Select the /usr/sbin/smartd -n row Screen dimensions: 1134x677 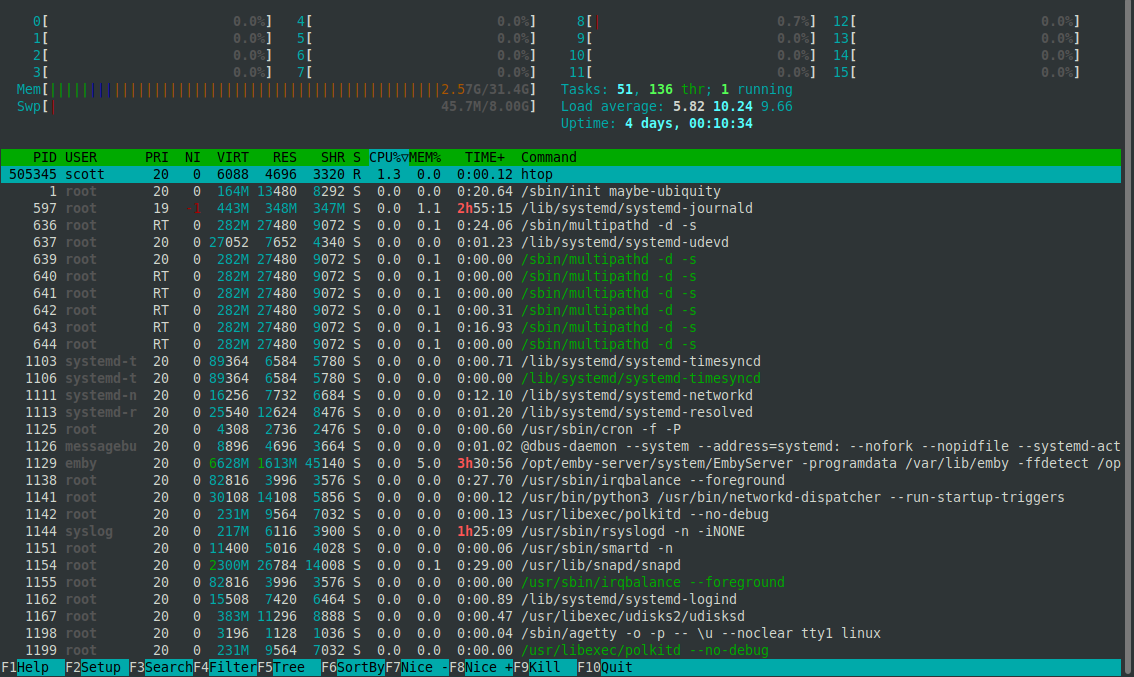click(560, 548)
